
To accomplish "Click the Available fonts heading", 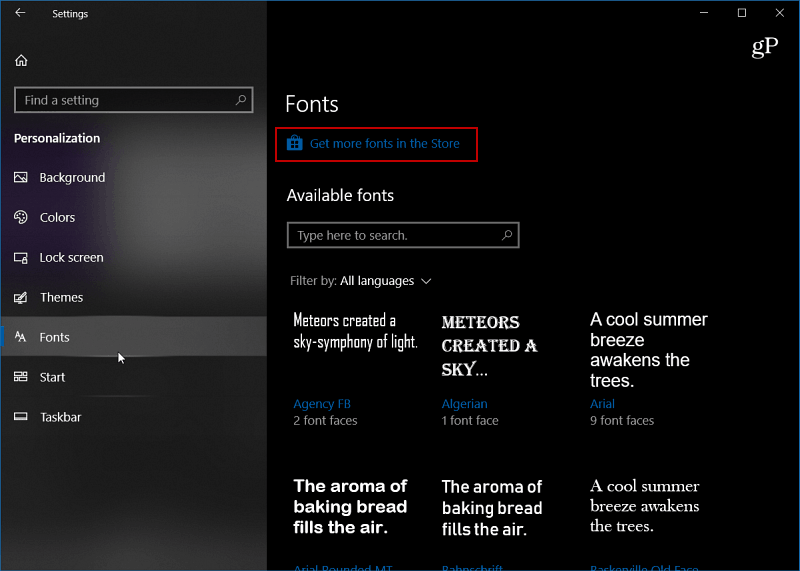I will coord(340,195).
